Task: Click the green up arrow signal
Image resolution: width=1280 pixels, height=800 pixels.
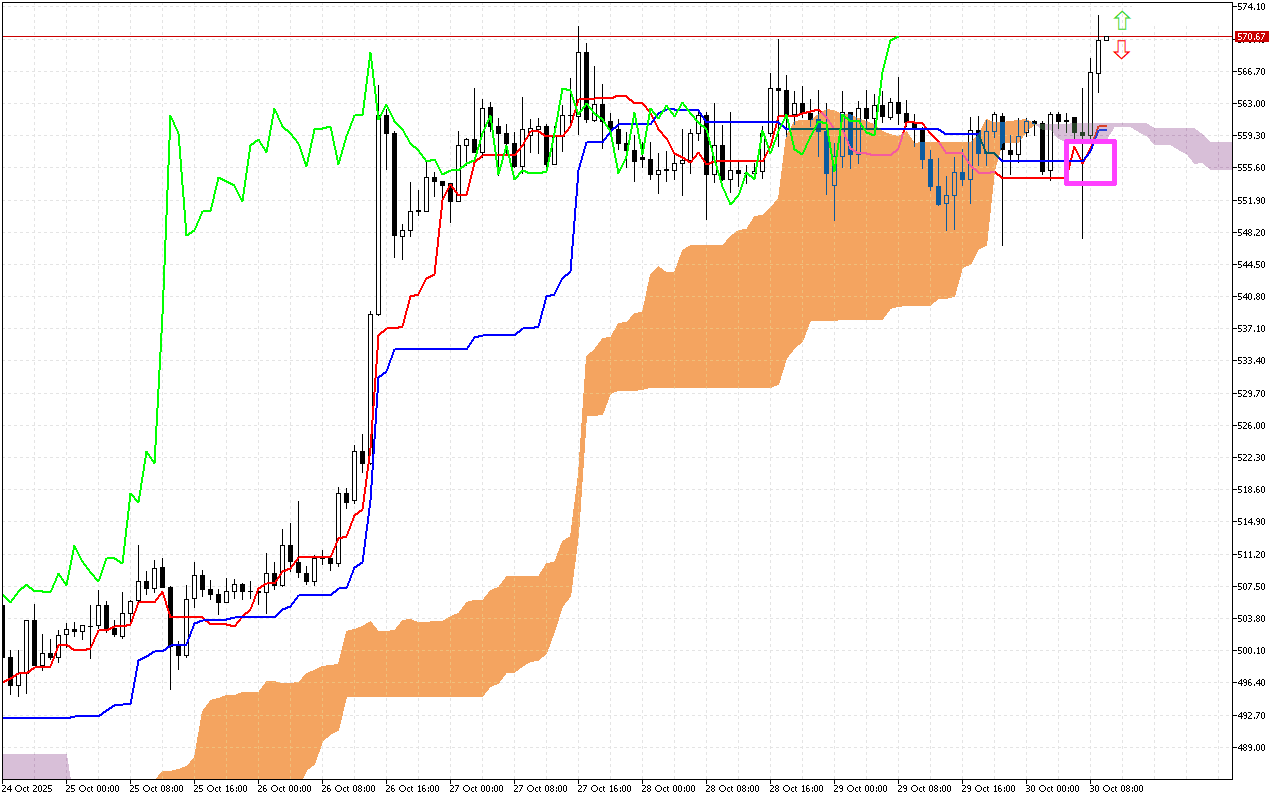Action: (x=1122, y=19)
